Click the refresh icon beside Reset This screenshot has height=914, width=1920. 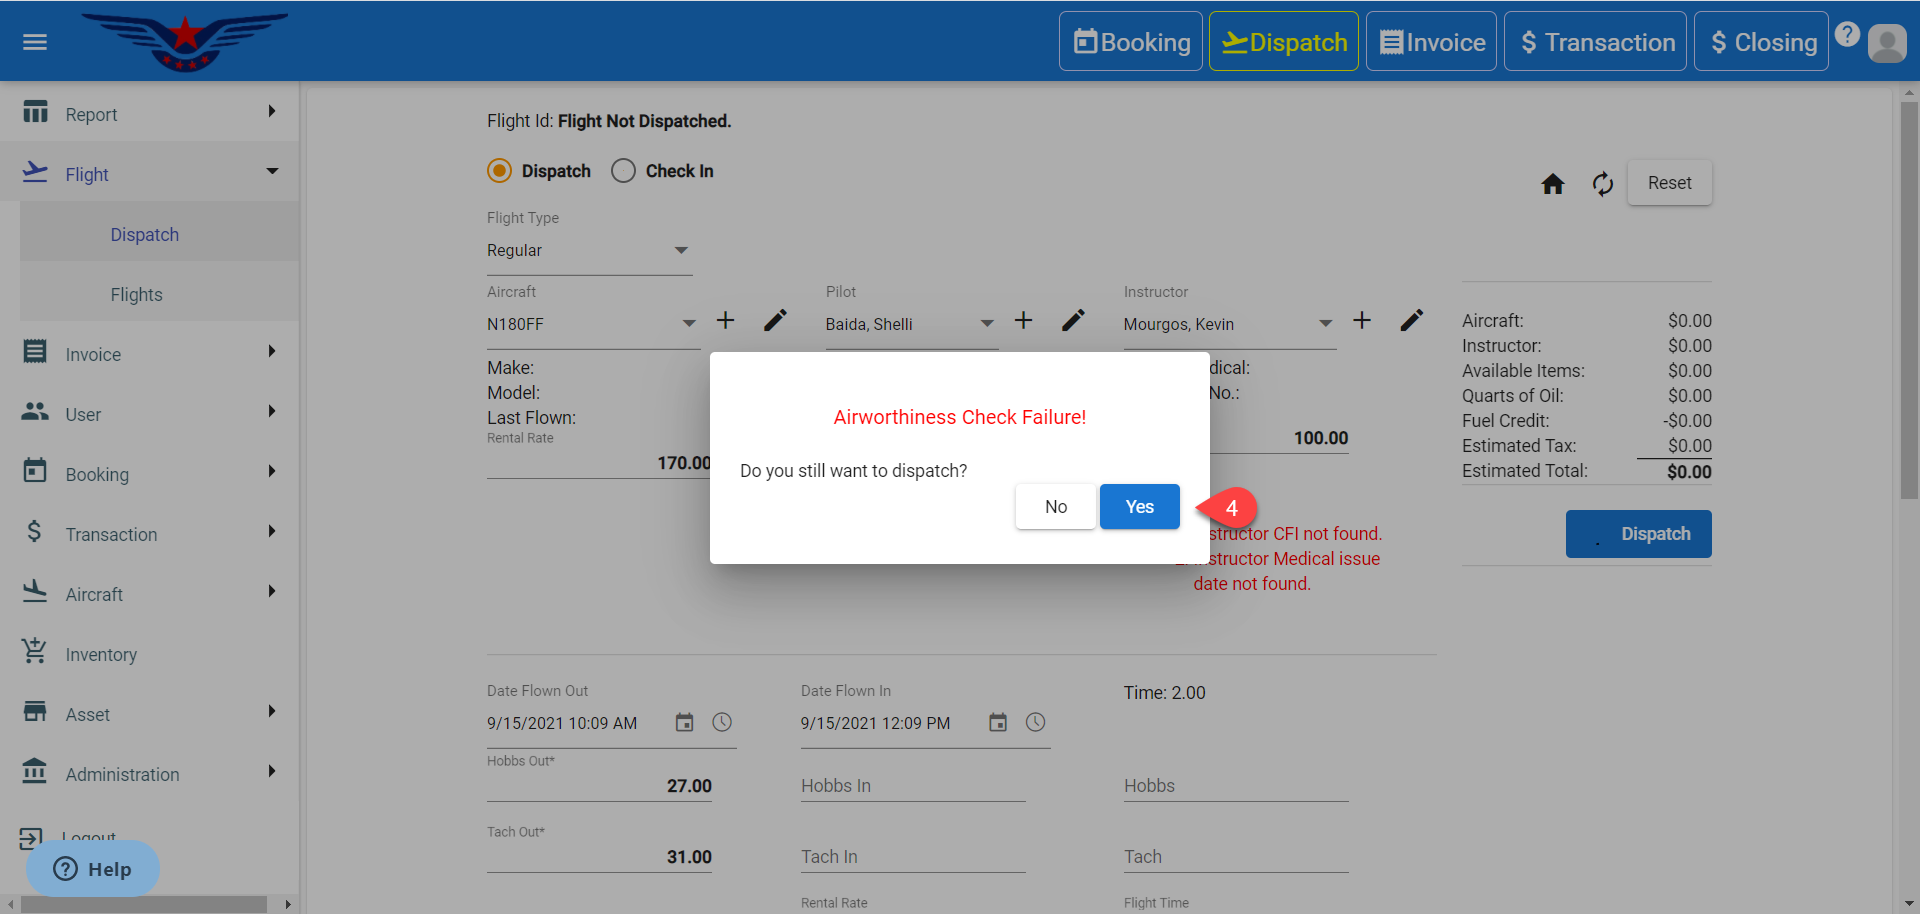click(1602, 184)
